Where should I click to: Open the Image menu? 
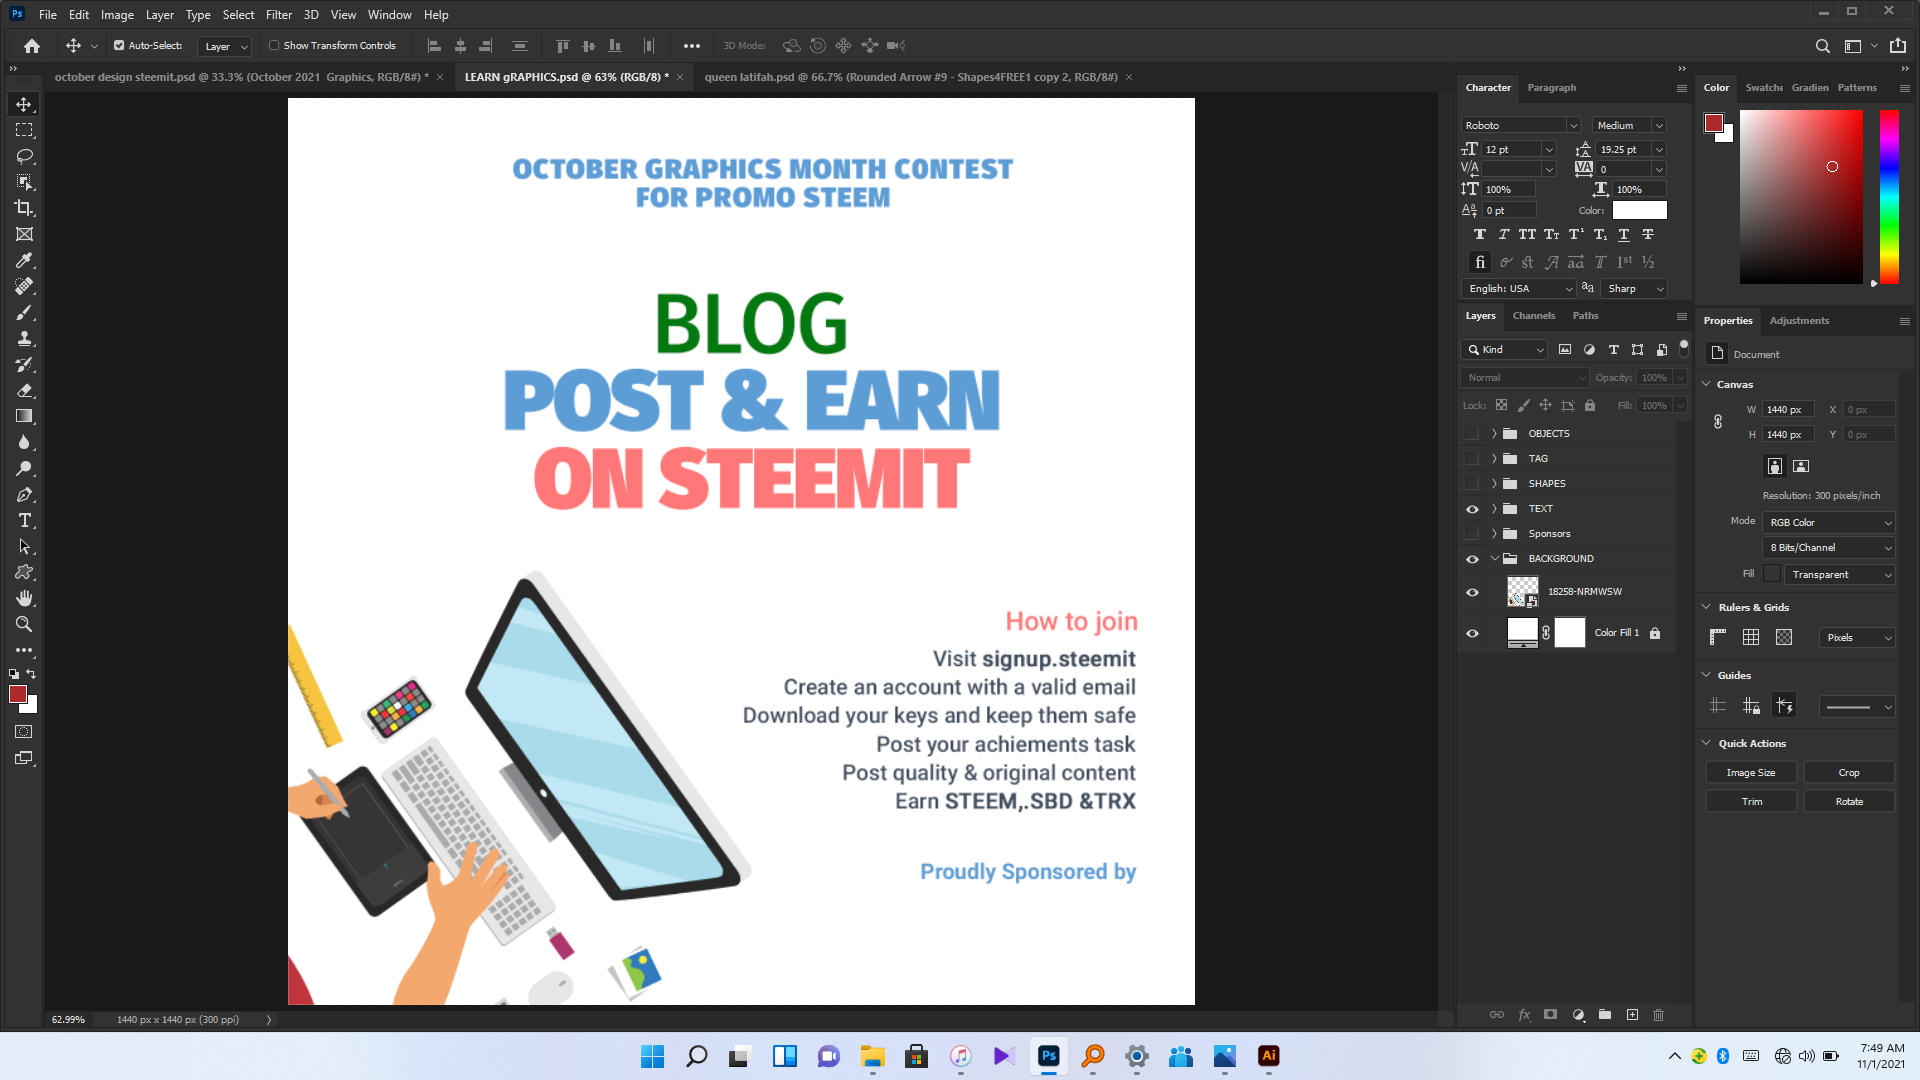[x=117, y=15]
